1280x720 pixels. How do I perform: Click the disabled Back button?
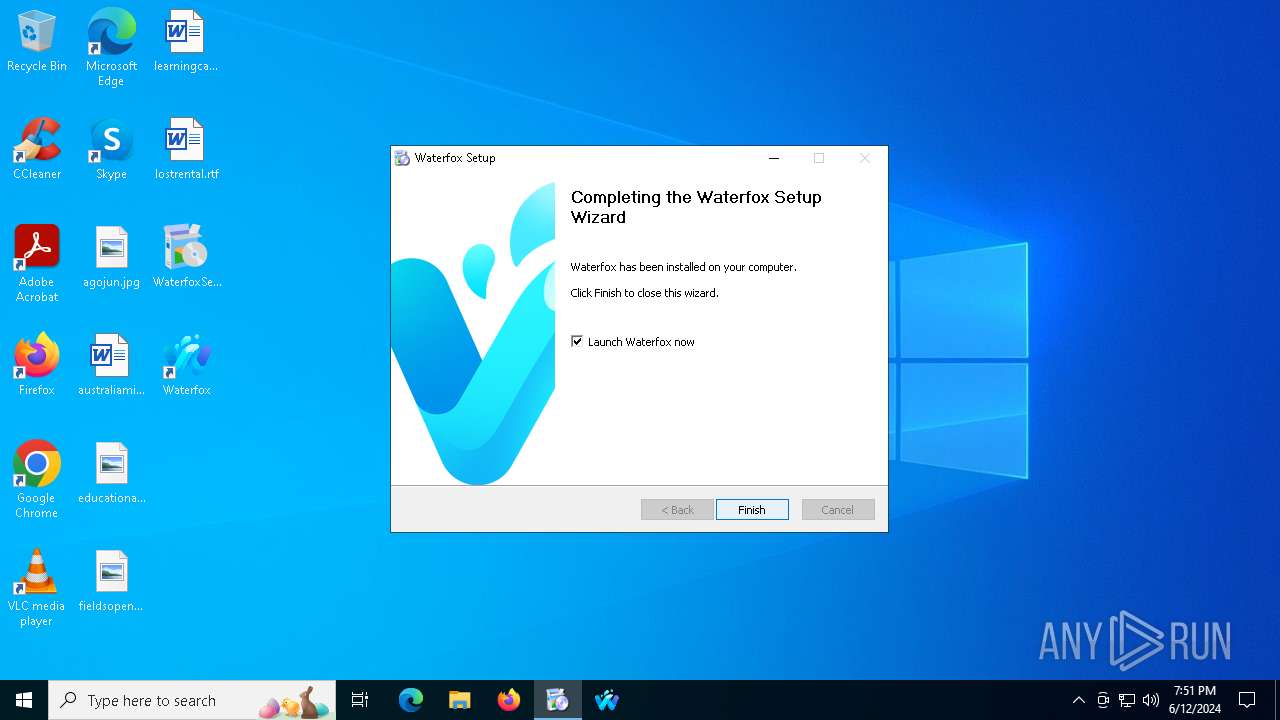pyautogui.click(x=677, y=510)
